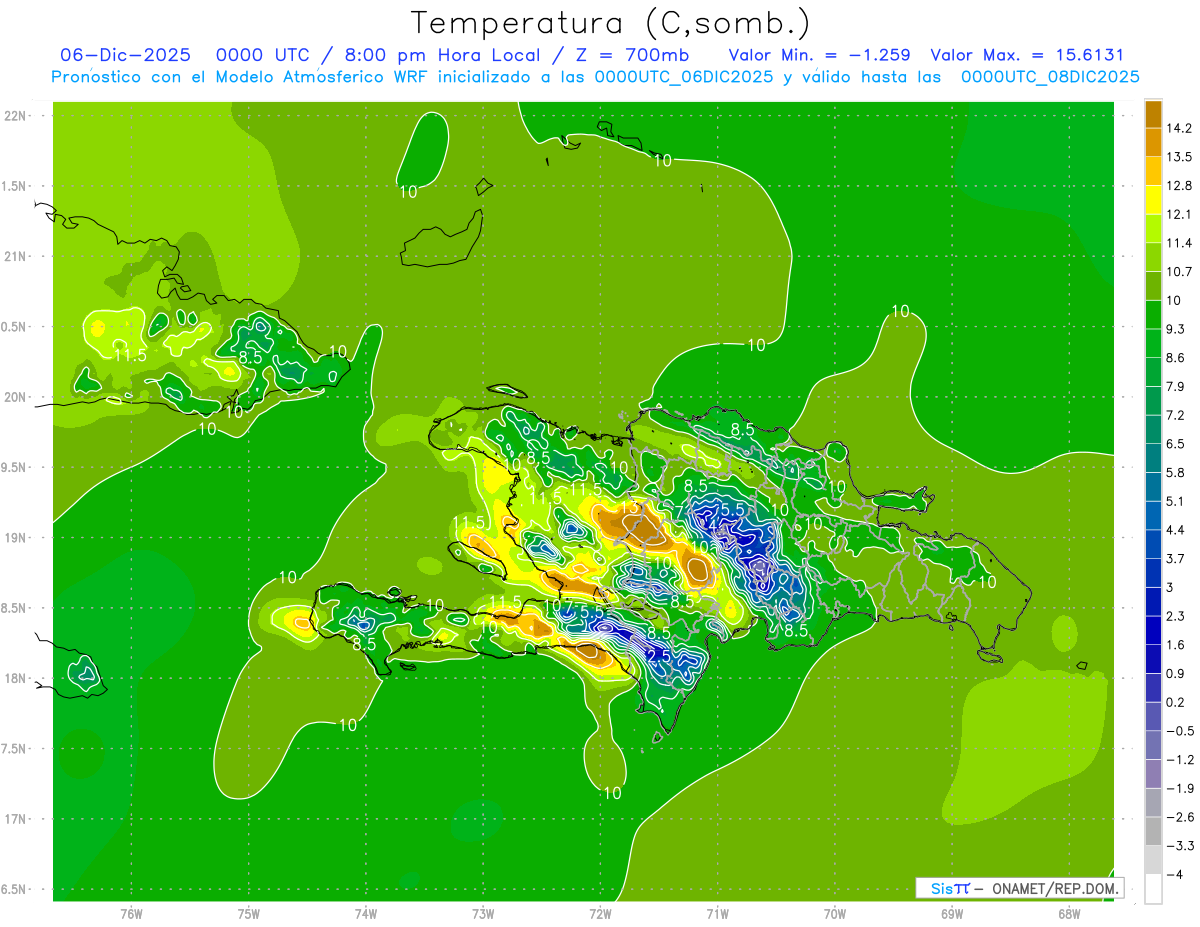The width and height of the screenshot is (1200, 927).
Task: Click the "72W" longitude axis label
Action: click(x=600, y=914)
